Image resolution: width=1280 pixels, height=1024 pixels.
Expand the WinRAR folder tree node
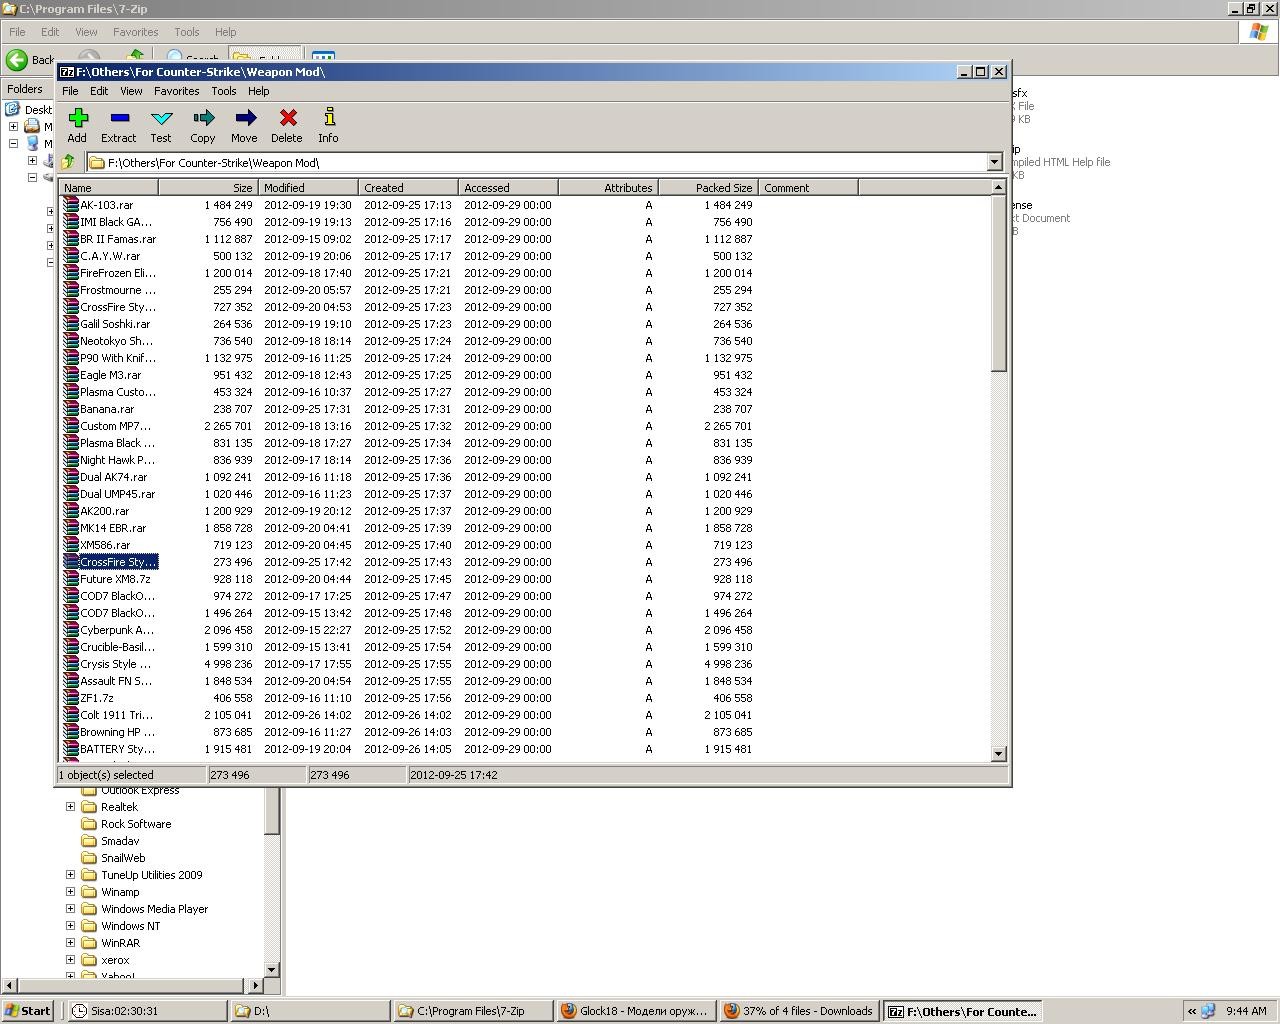[71, 943]
